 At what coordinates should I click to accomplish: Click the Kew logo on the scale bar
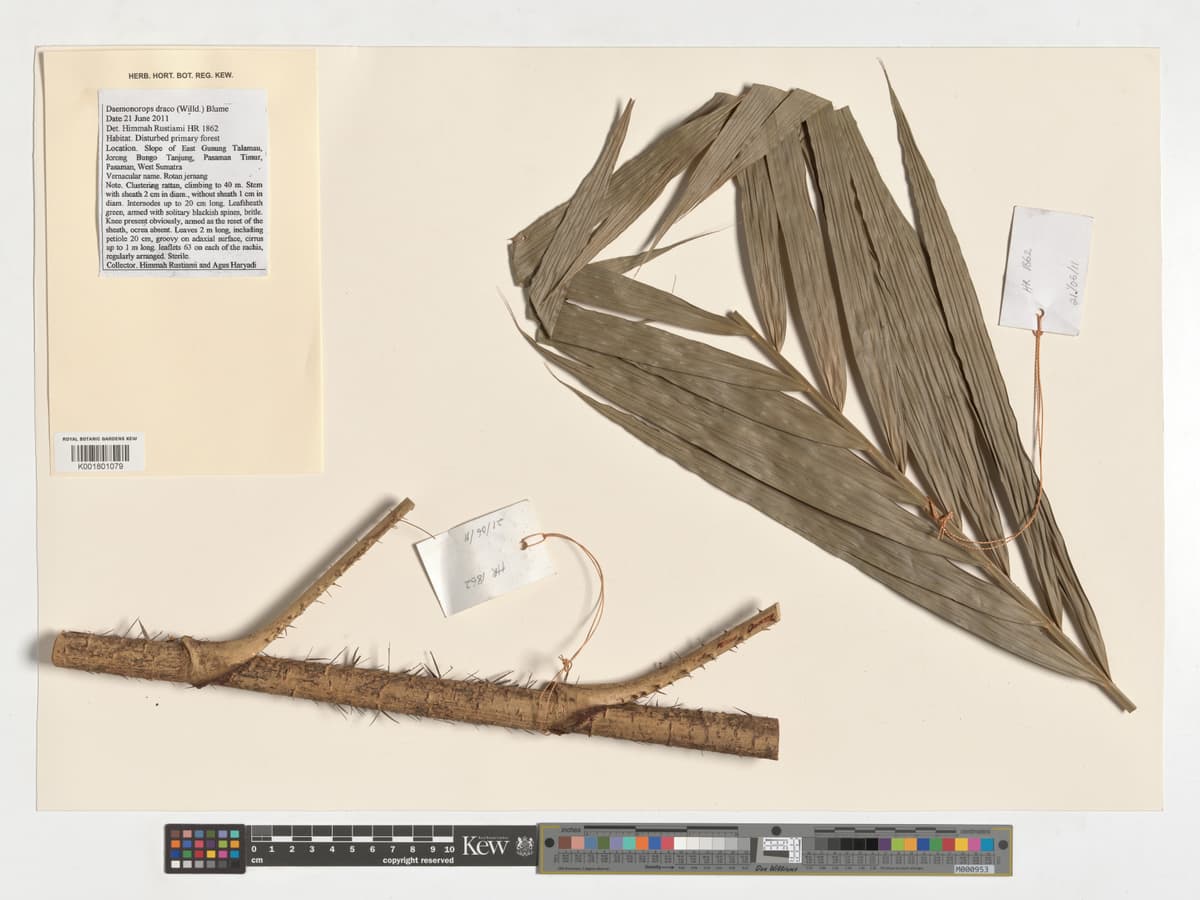[486, 846]
